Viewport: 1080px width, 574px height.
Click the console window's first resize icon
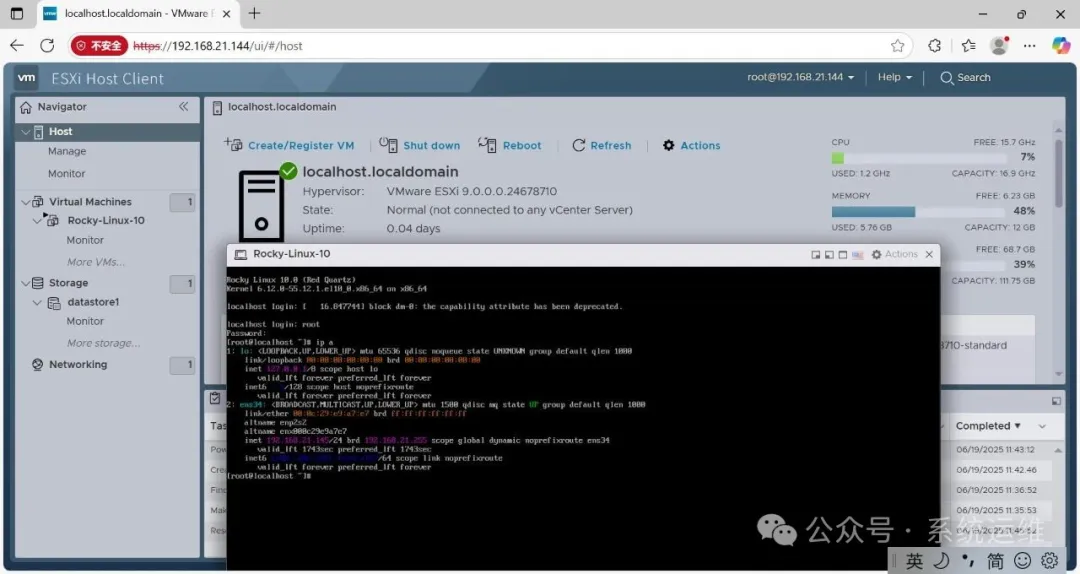[816, 255]
